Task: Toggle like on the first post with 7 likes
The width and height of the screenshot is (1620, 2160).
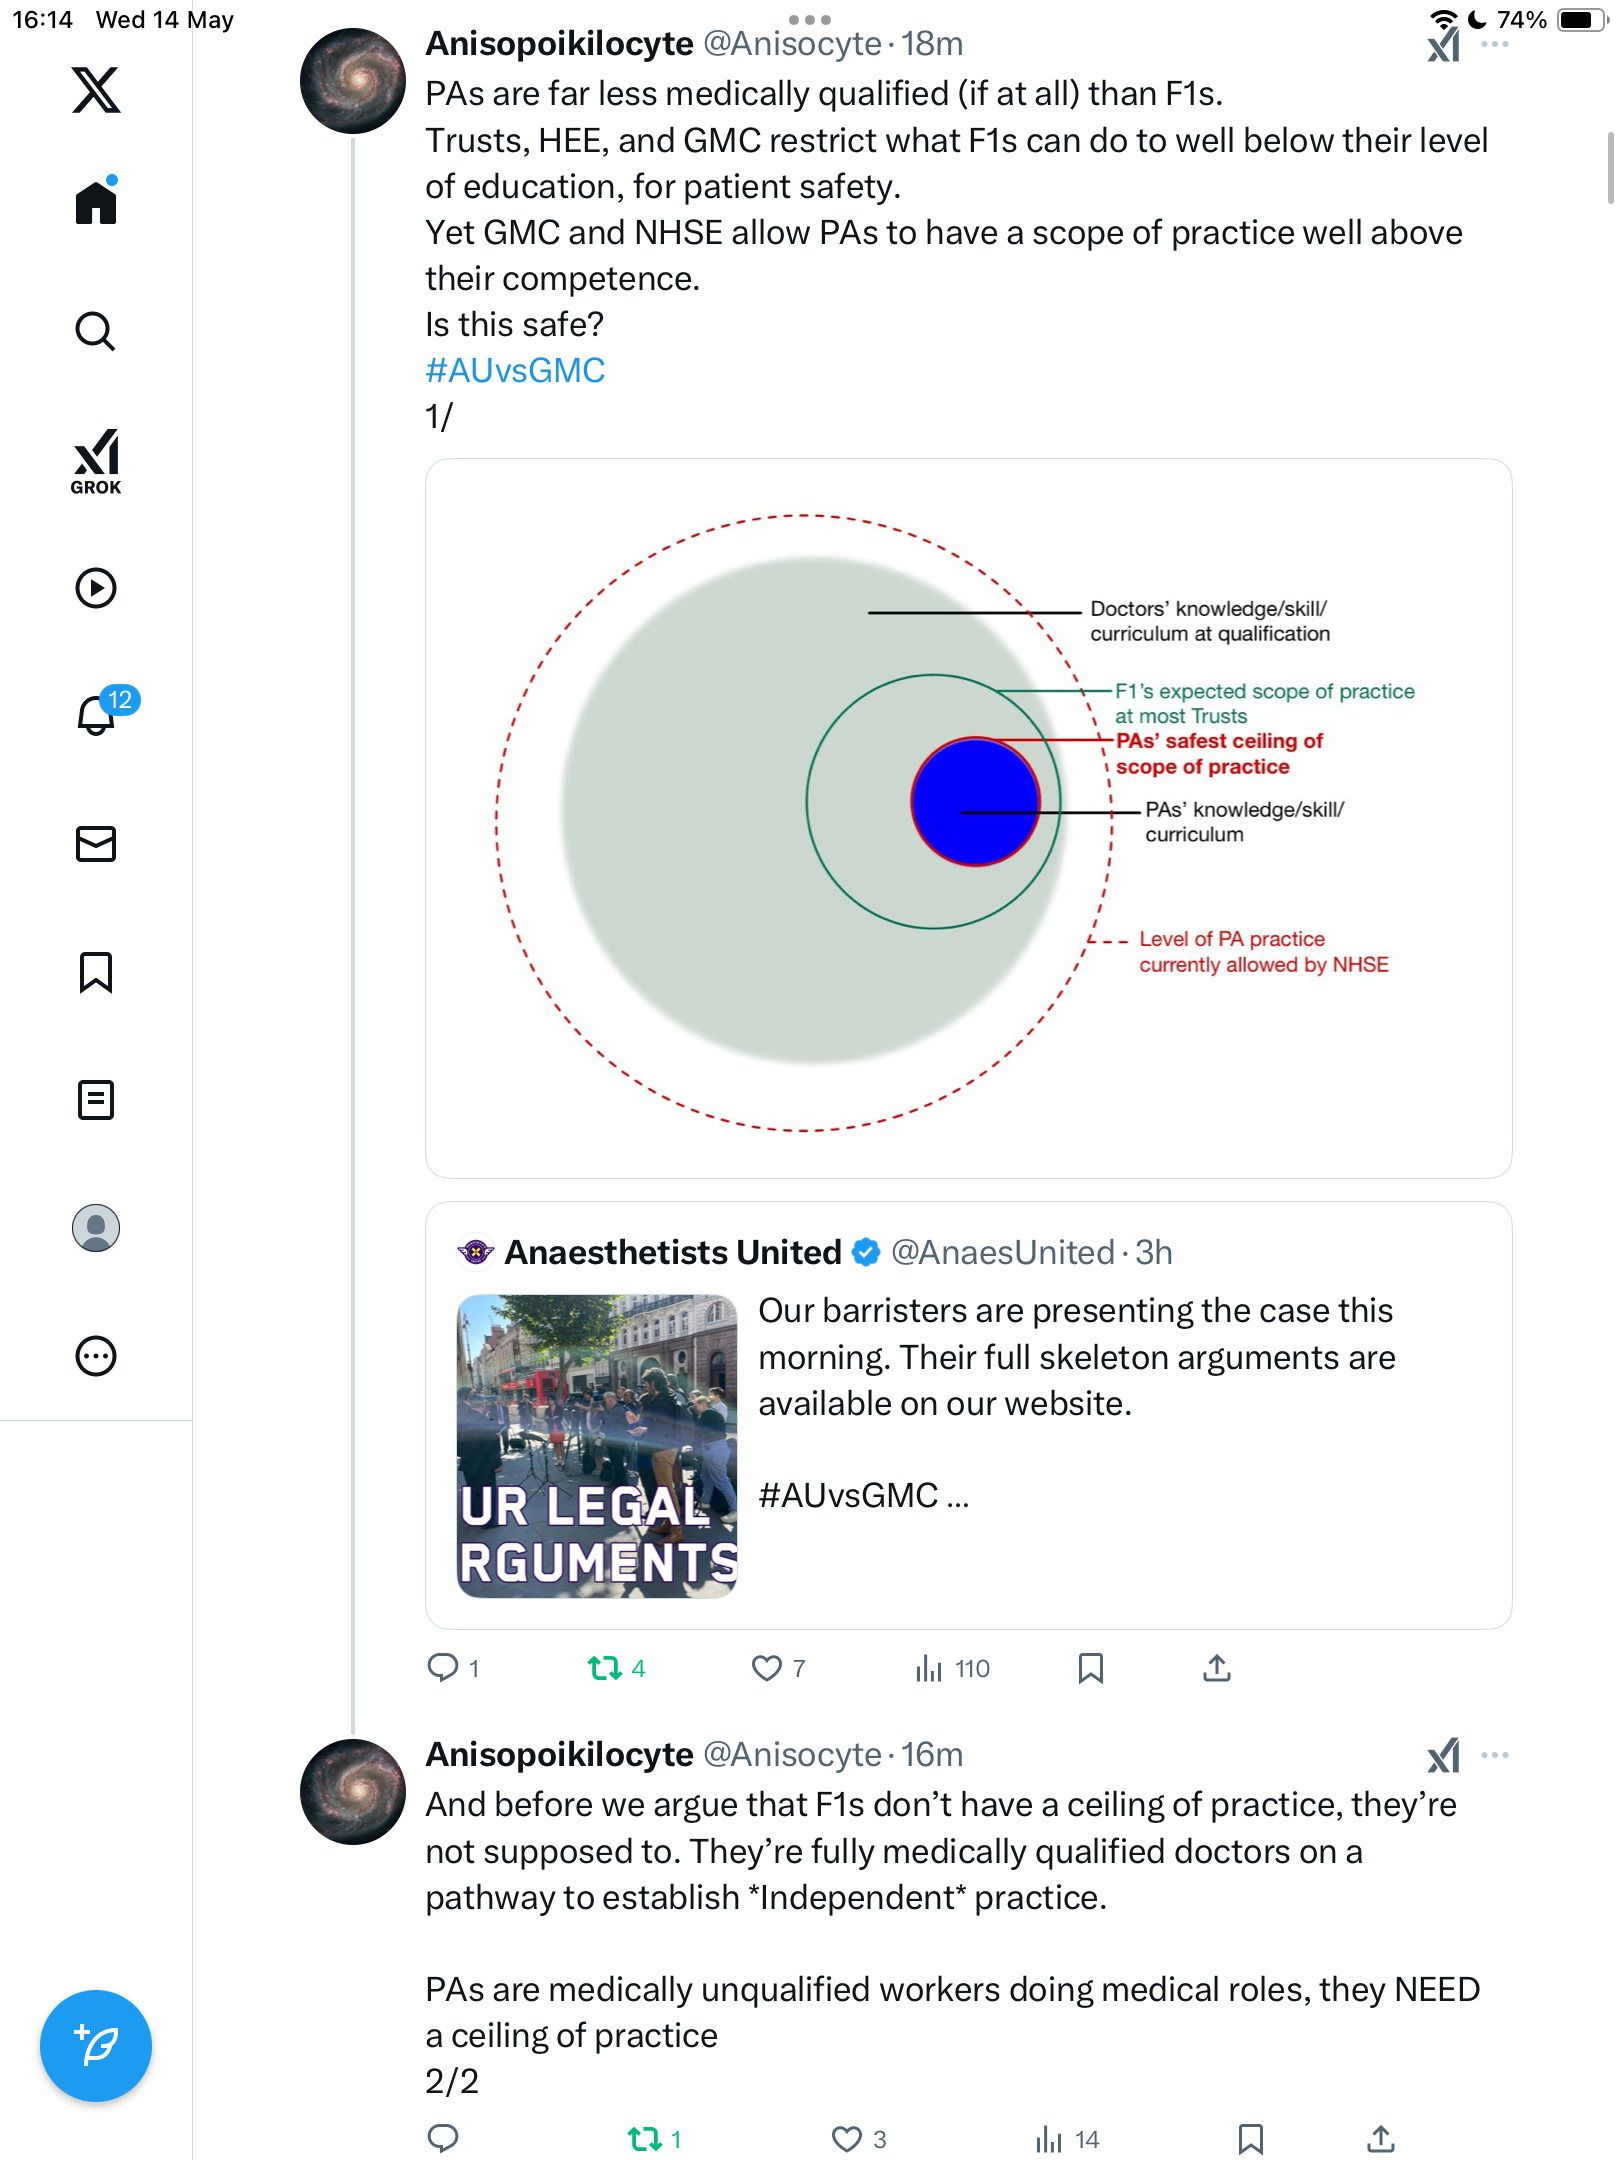Action: 779,1668
